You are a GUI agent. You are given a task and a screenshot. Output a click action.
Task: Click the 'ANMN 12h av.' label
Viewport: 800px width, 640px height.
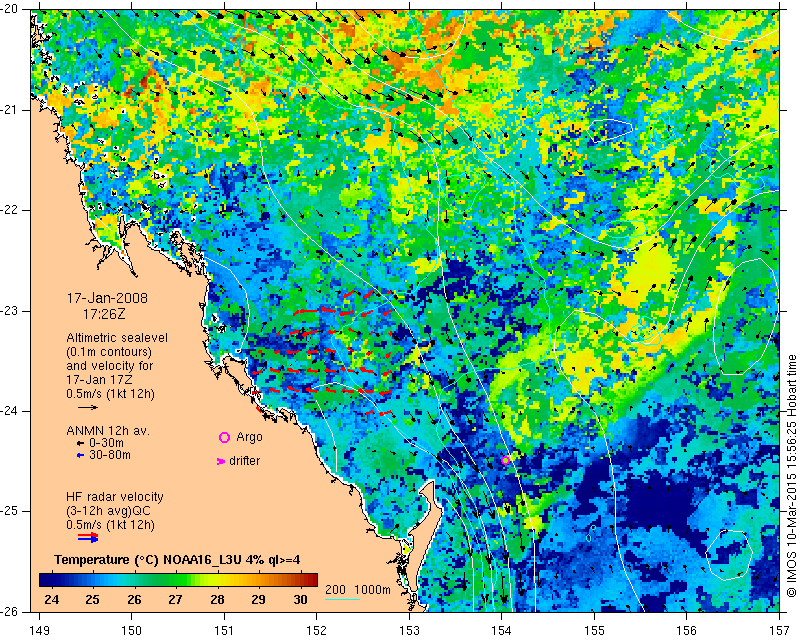coord(108,431)
